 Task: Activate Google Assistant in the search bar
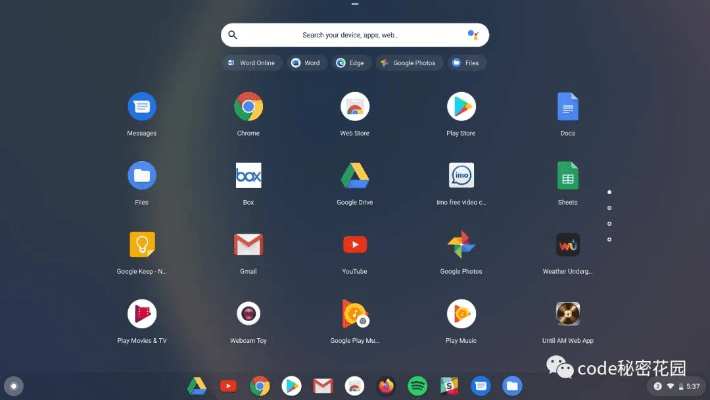tap(473, 35)
